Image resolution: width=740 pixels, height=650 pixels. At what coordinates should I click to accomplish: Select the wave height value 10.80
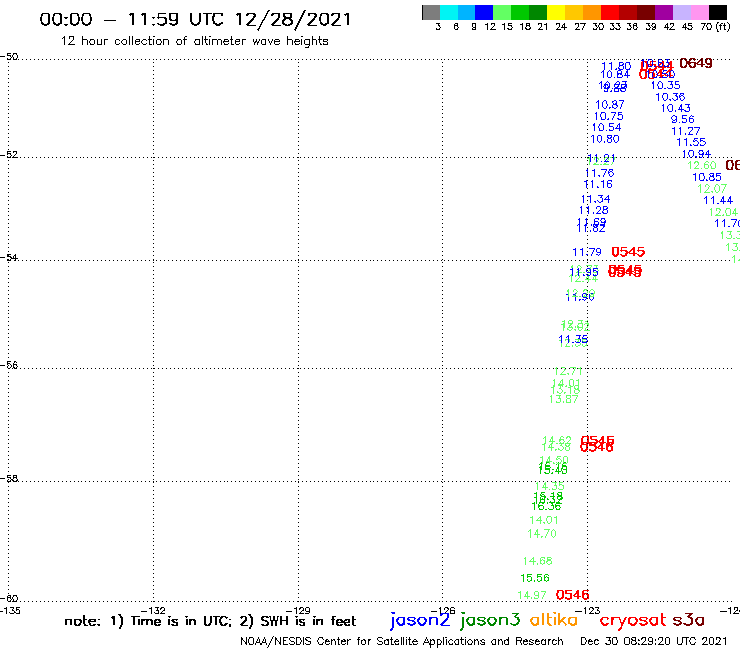(x=605, y=139)
